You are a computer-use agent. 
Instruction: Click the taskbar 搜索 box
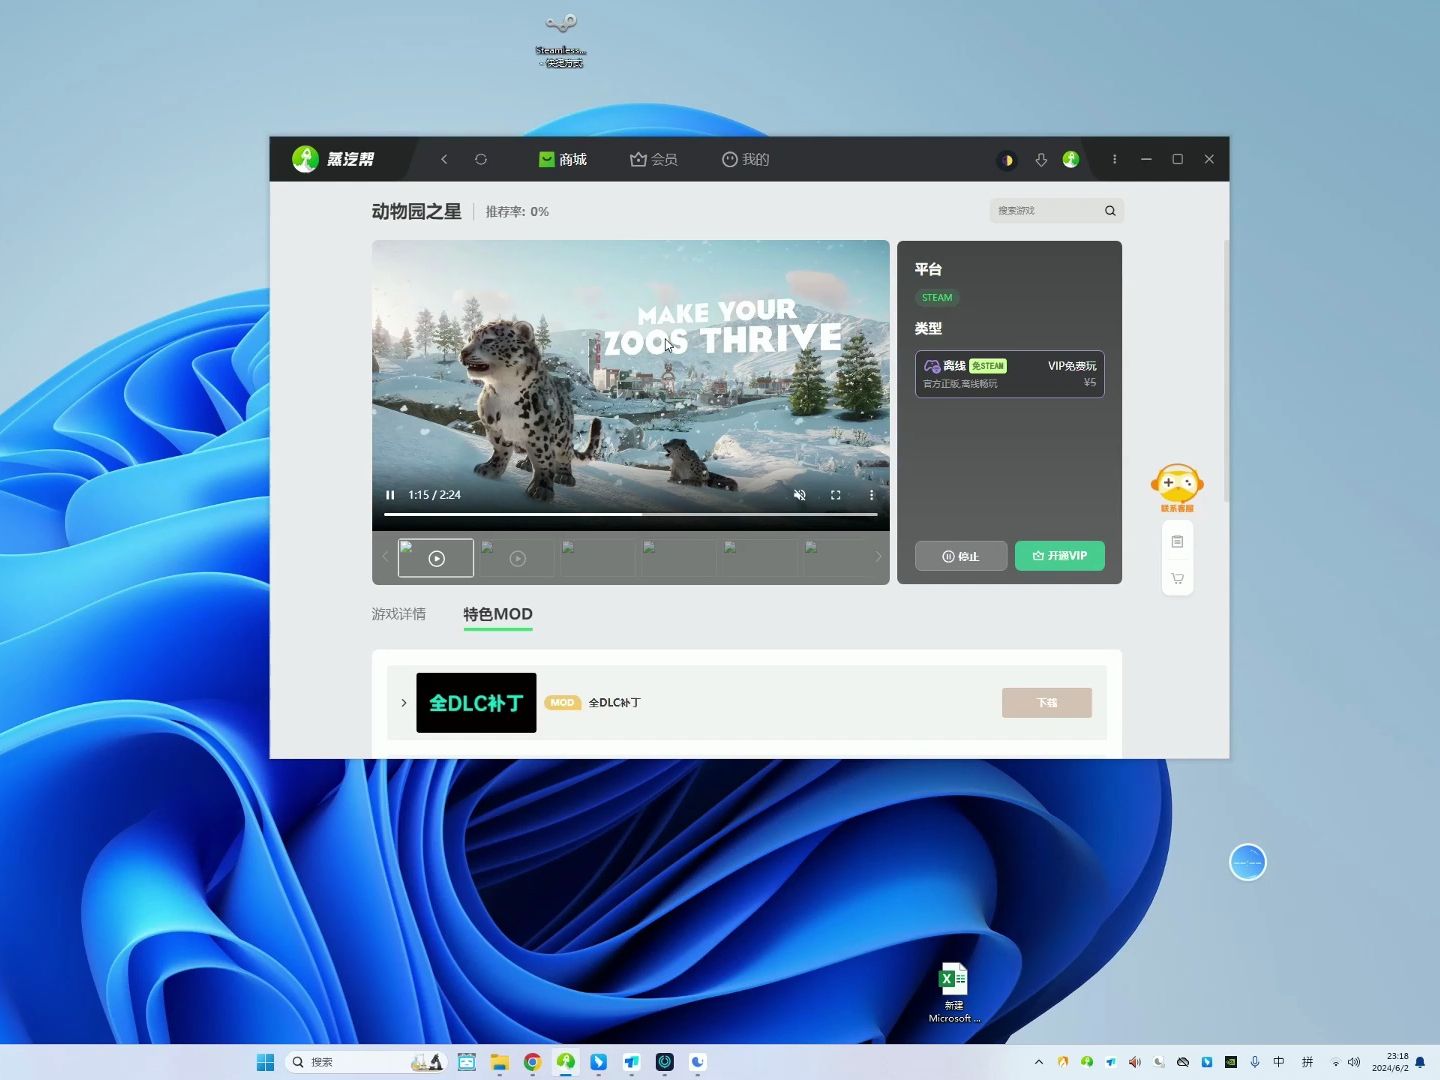(366, 1062)
